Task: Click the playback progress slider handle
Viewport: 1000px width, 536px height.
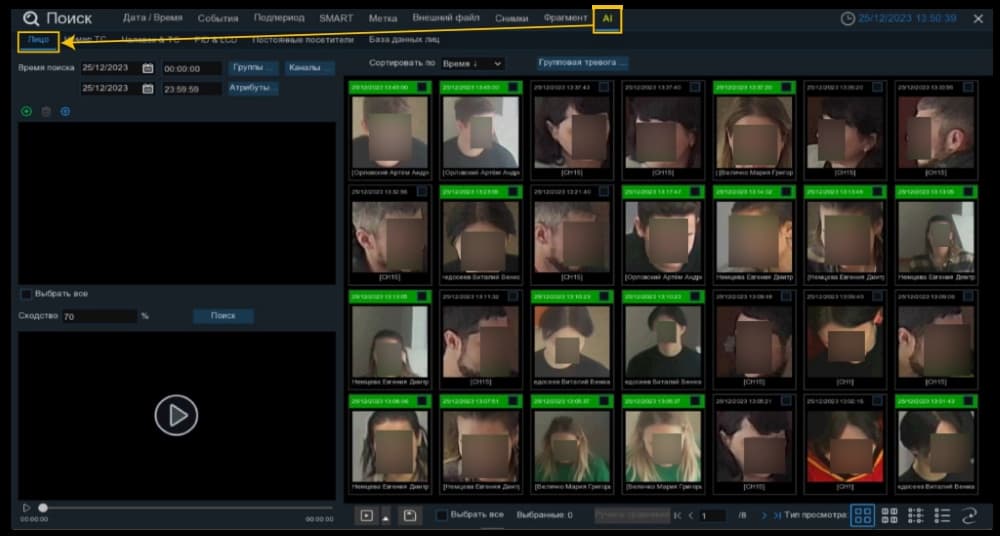Action: 43,508
